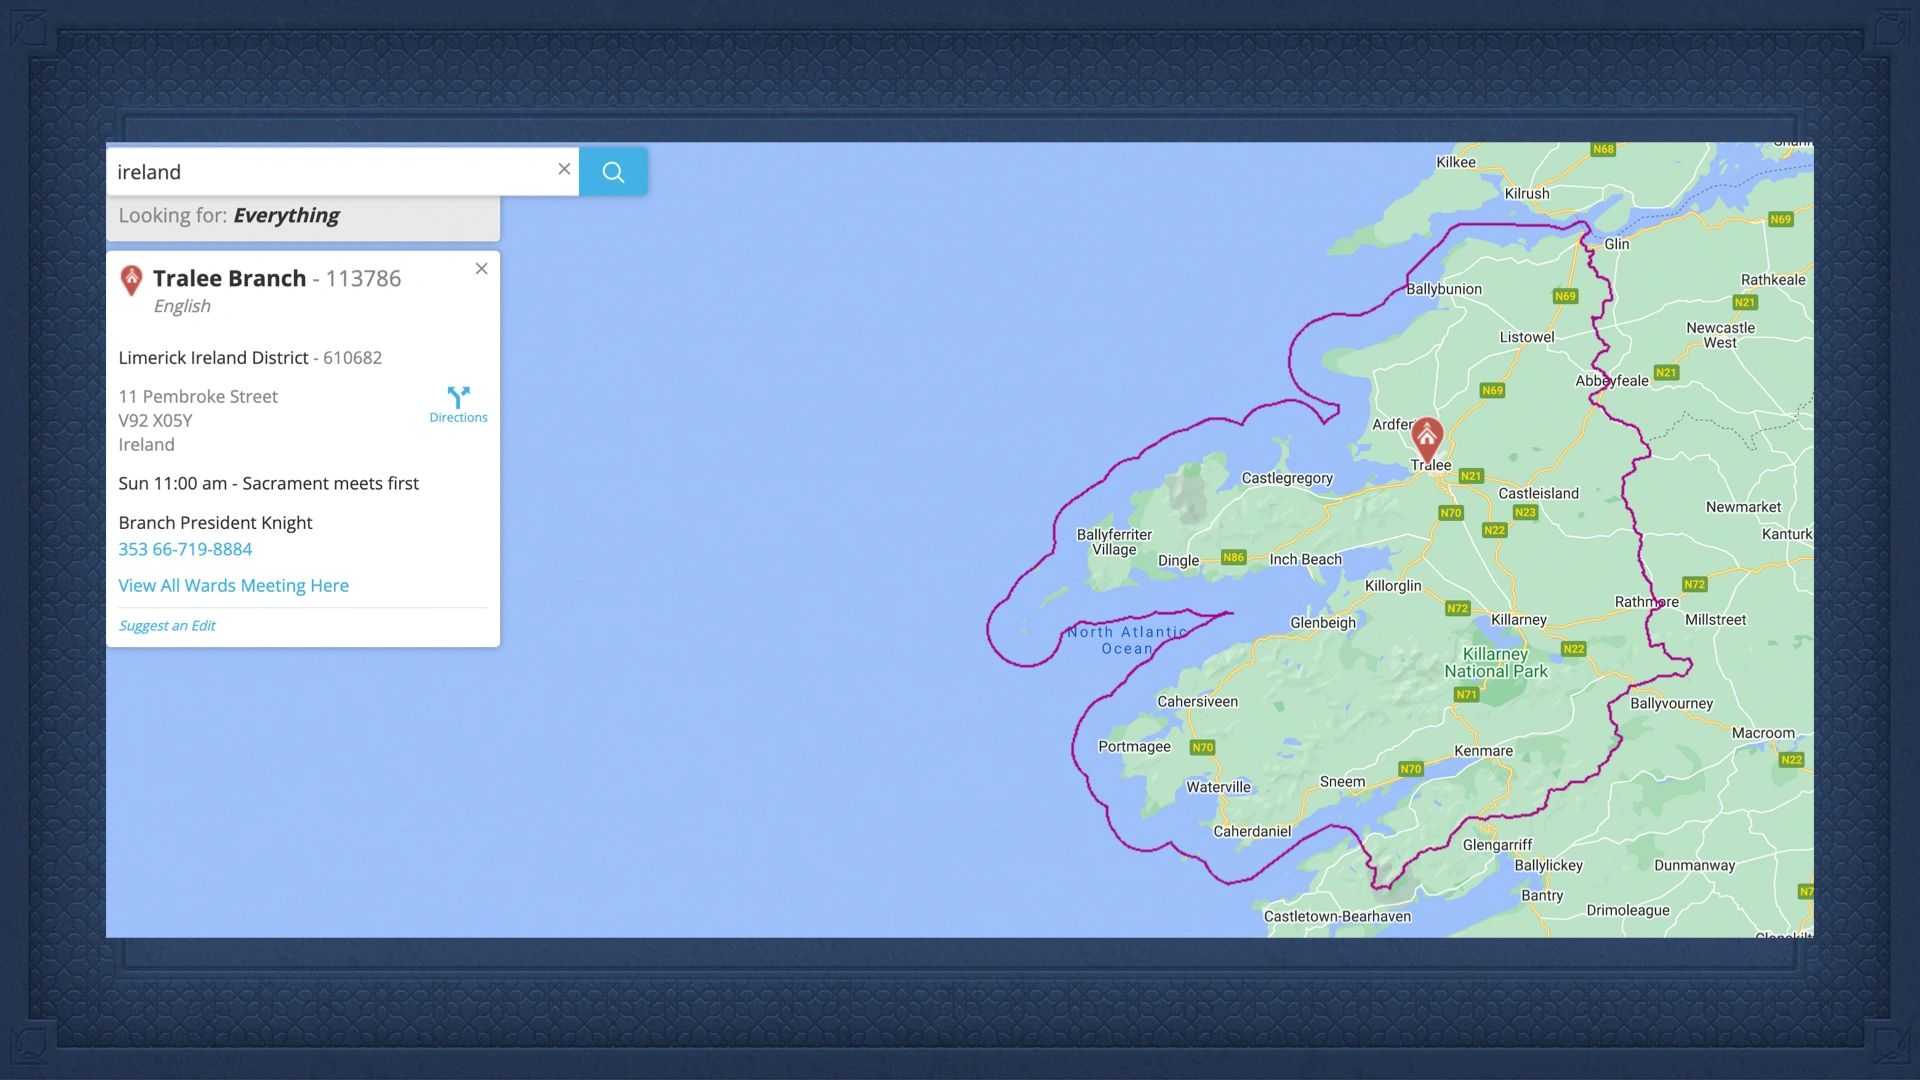The image size is (1920, 1080).
Task: Select the blue magnifier search icon
Action: (x=612, y=171)
